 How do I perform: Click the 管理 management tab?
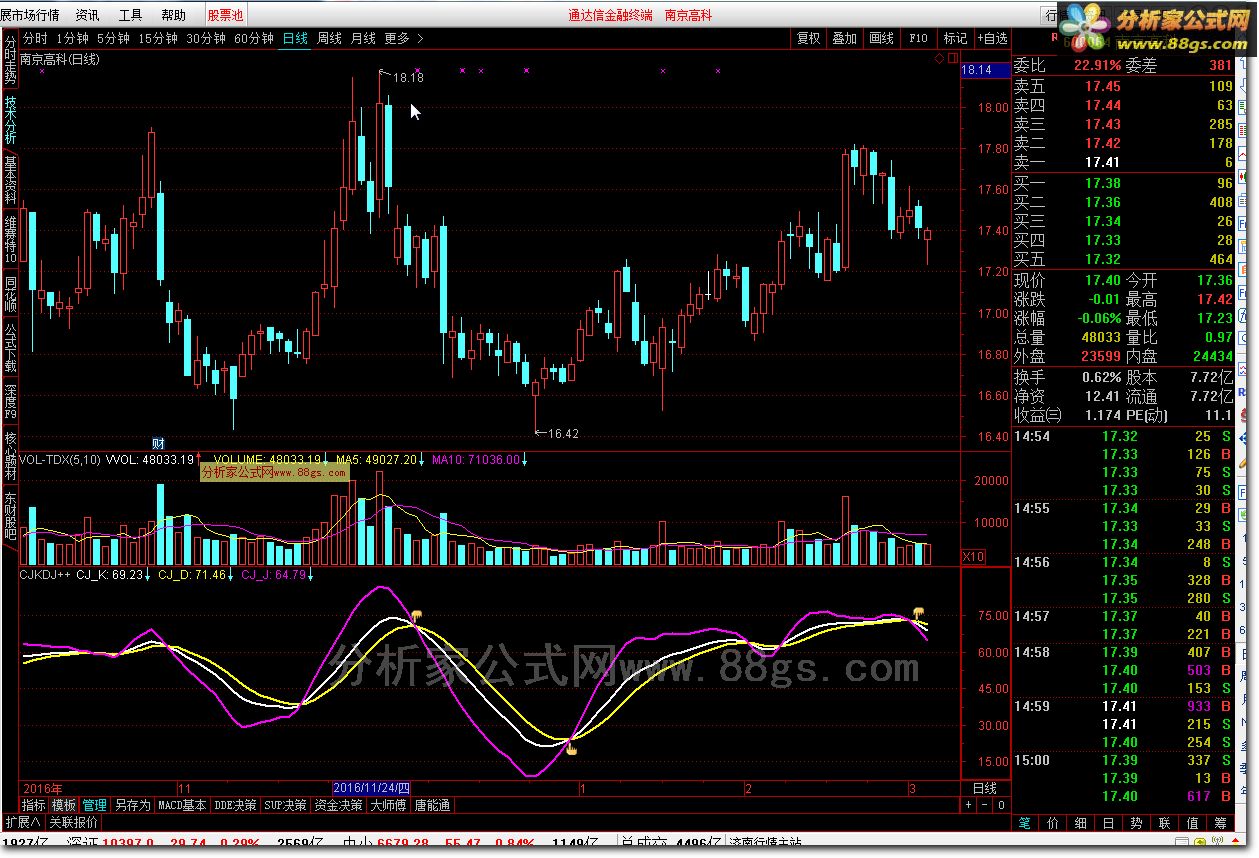click(x=95, y=805)
